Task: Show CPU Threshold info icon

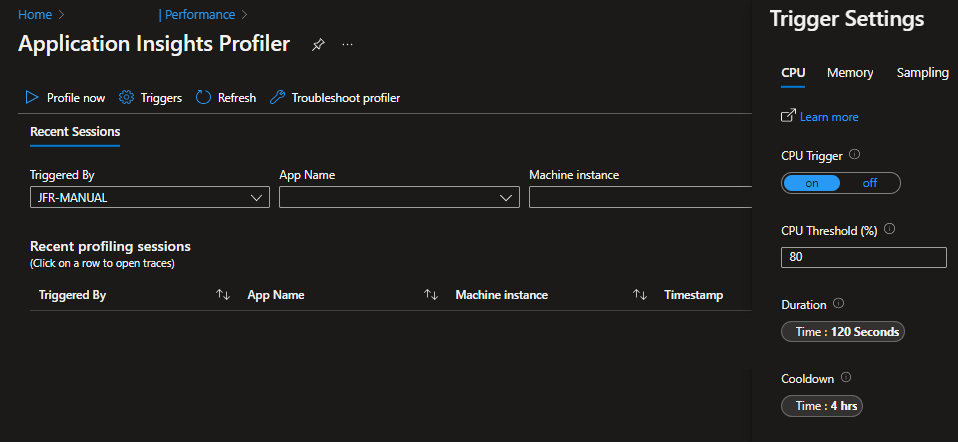Action: [890, 229]
